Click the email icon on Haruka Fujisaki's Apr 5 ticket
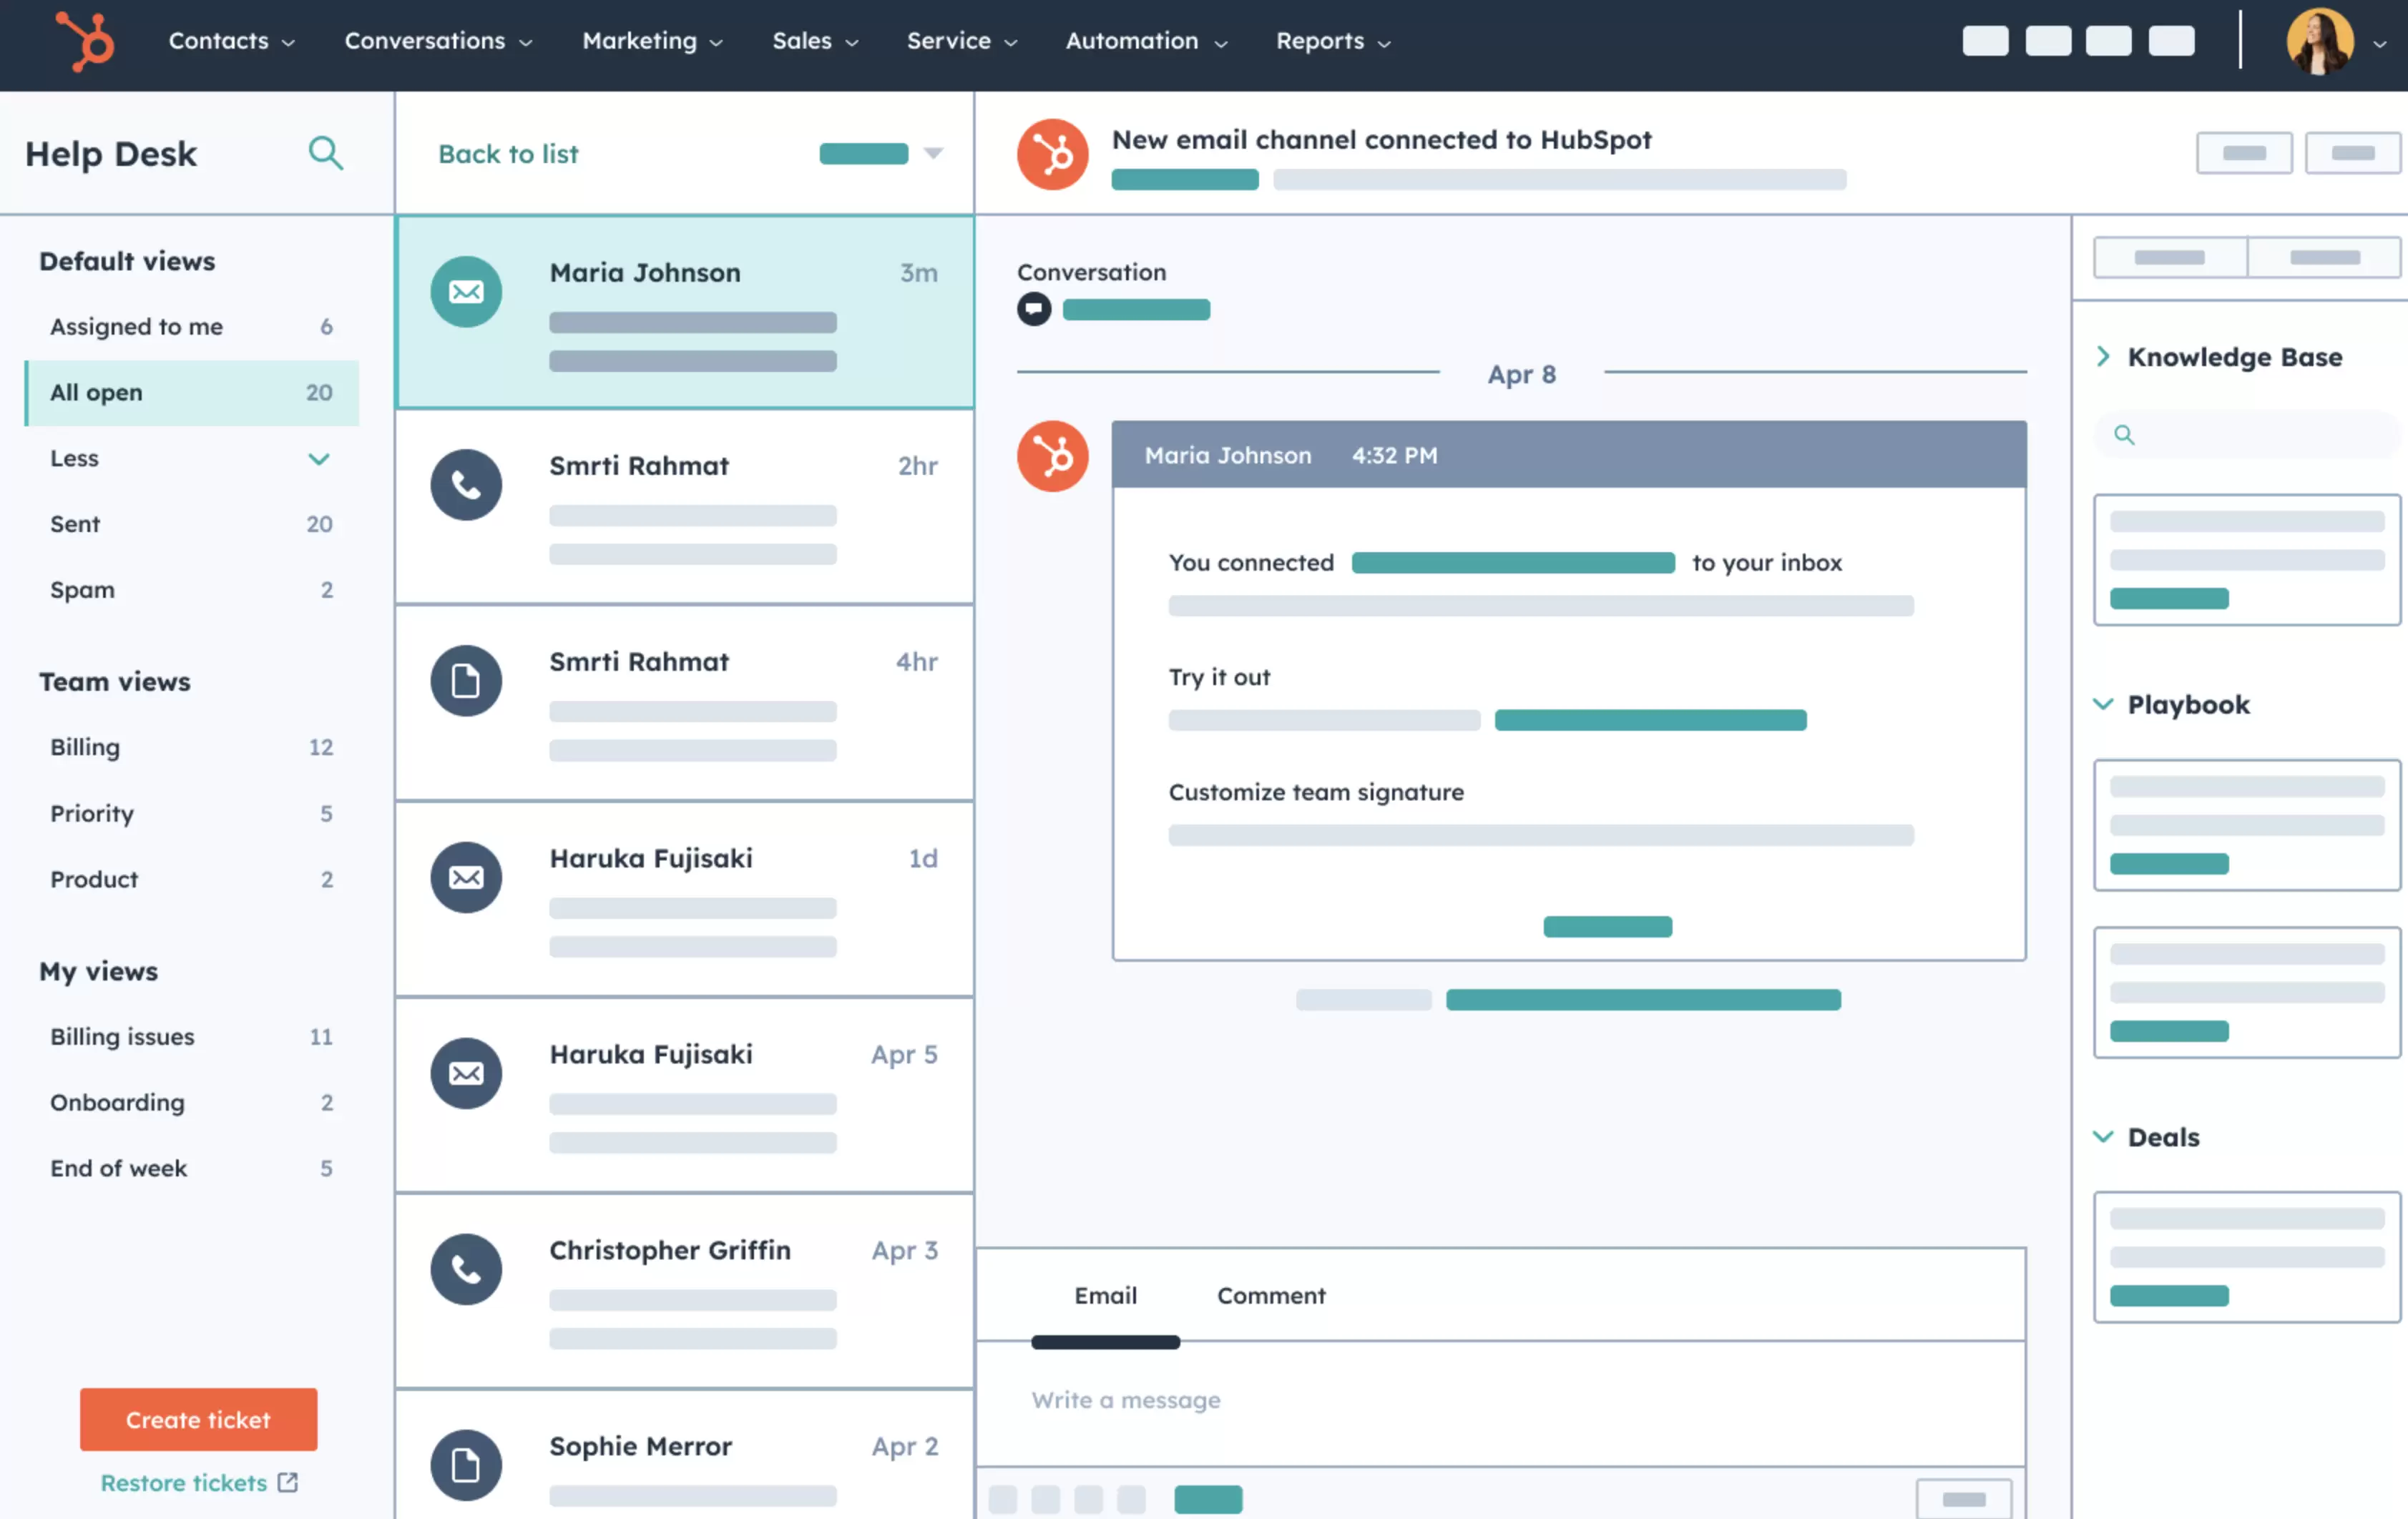Viewport: 2408px width, 1519px height. coord(466,1072)
